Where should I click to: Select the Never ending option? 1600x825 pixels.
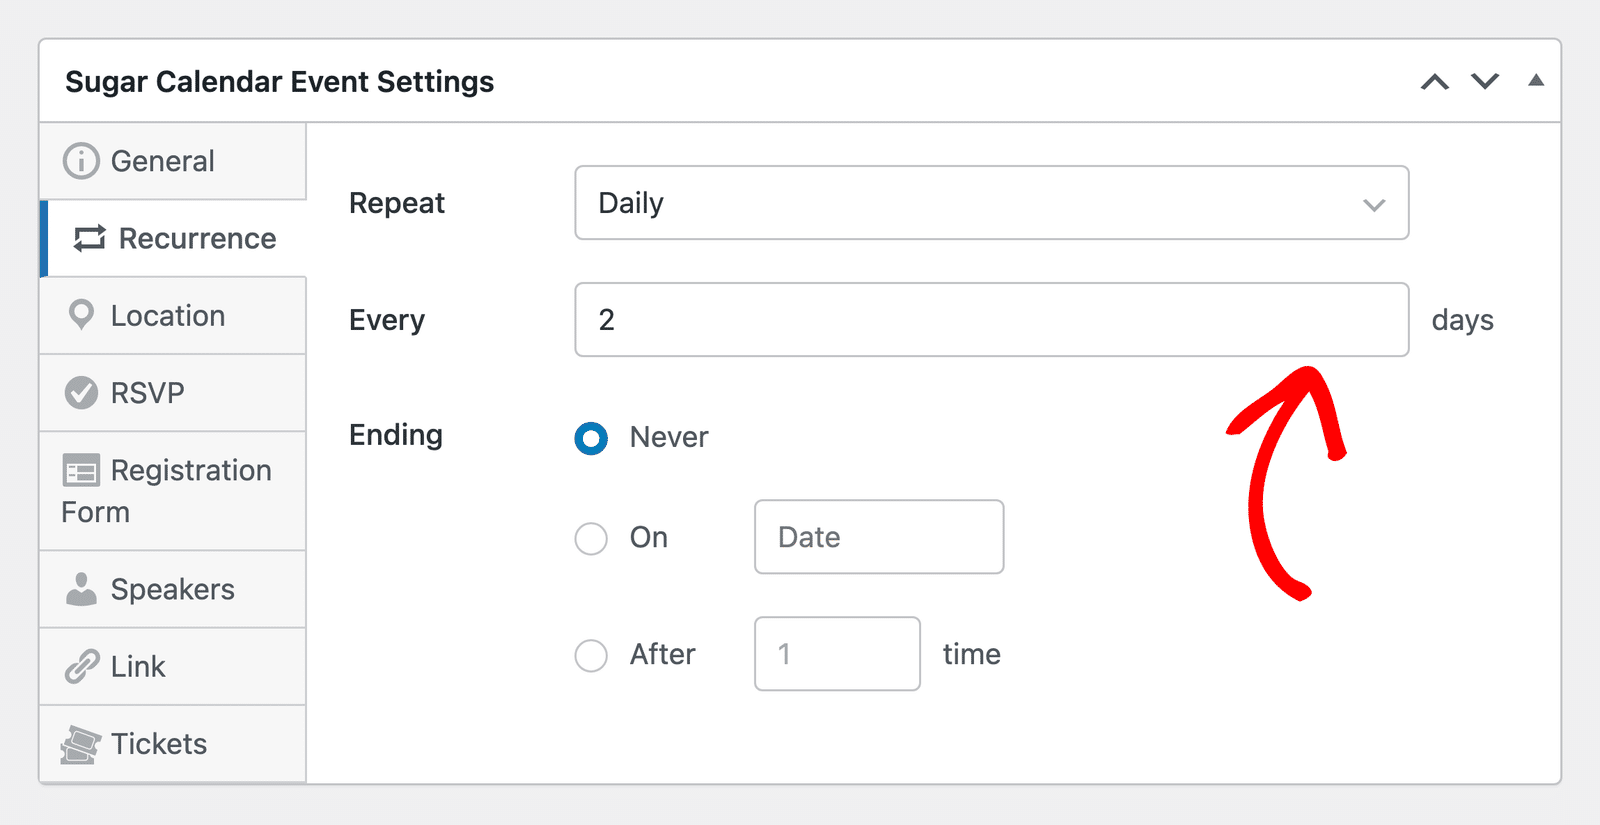click(x=591, y=438)
